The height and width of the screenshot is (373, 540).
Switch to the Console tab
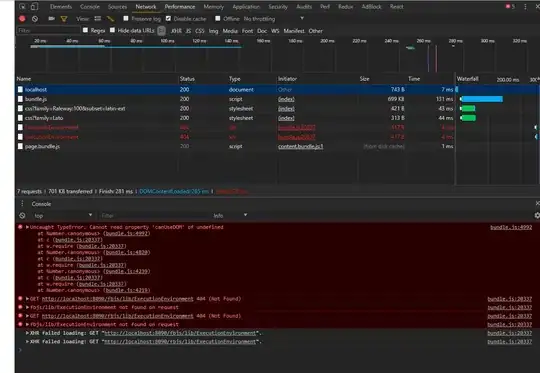(x=90, y=7)
